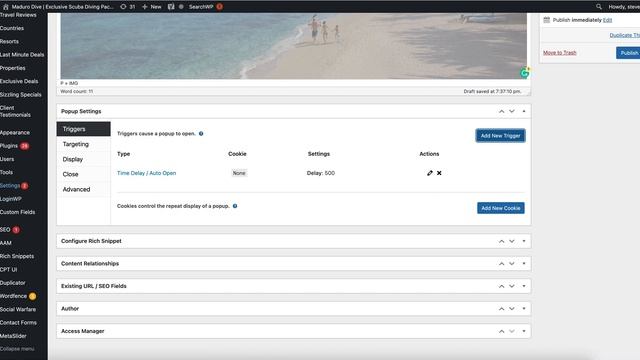Click Edit next to Publish immediately

(607, 20)
